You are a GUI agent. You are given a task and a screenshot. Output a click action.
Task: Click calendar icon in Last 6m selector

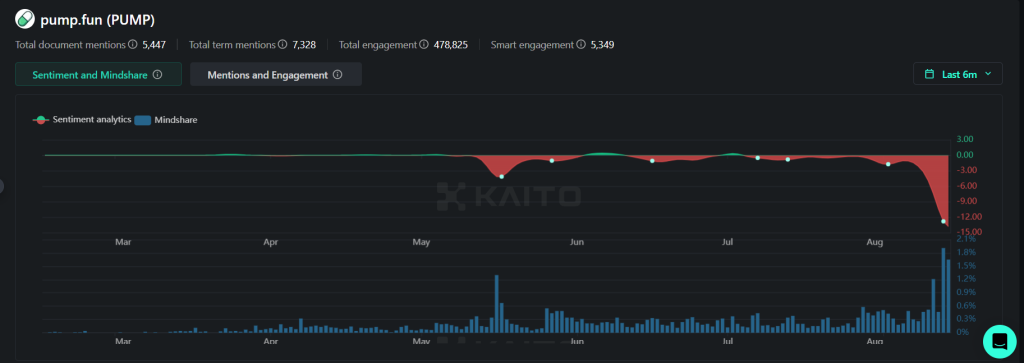point(929,74)
